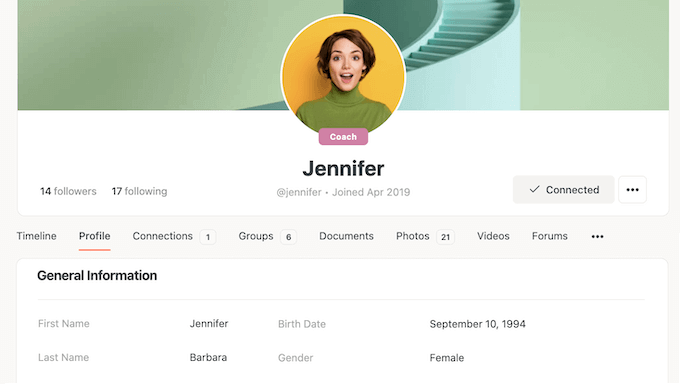Click the General Information heading
Screen dimensions: 680x384
pyautogui.click(x=97, y=276)
